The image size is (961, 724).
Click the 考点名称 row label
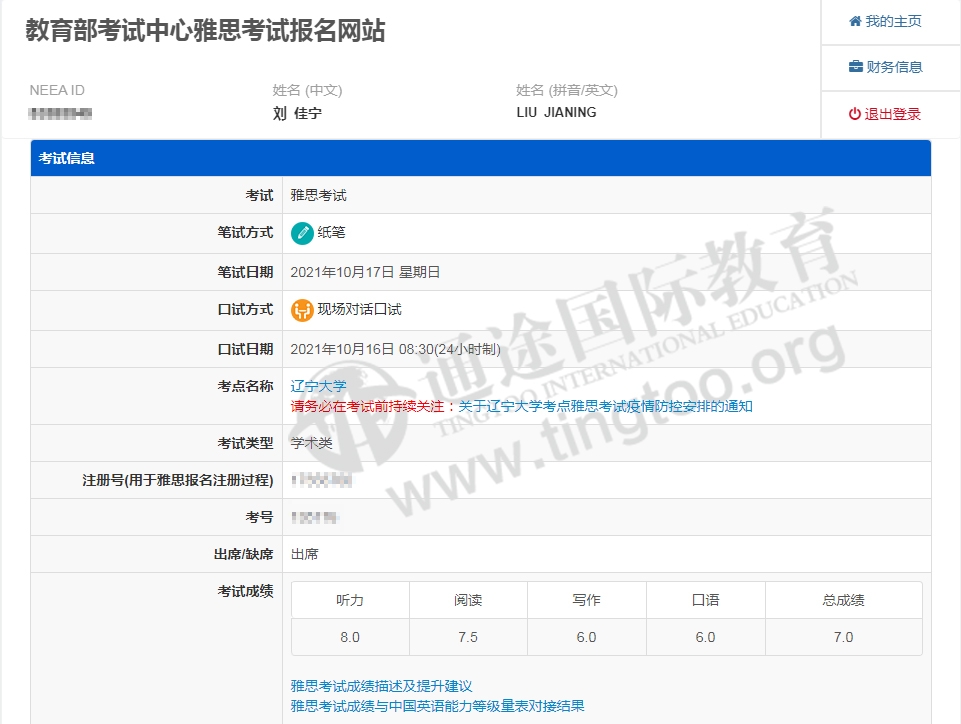pyautogui.click(x=245, y=386)
